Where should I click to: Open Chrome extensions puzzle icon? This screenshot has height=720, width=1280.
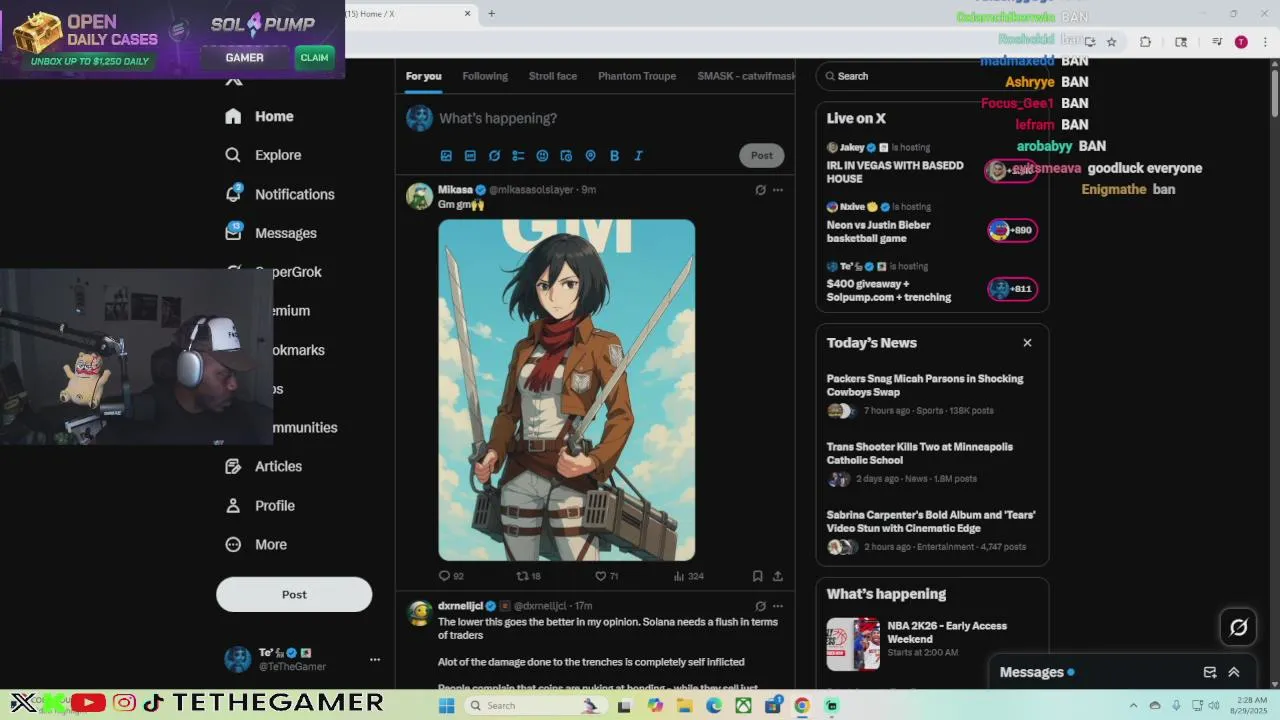tap(1146, 42)
